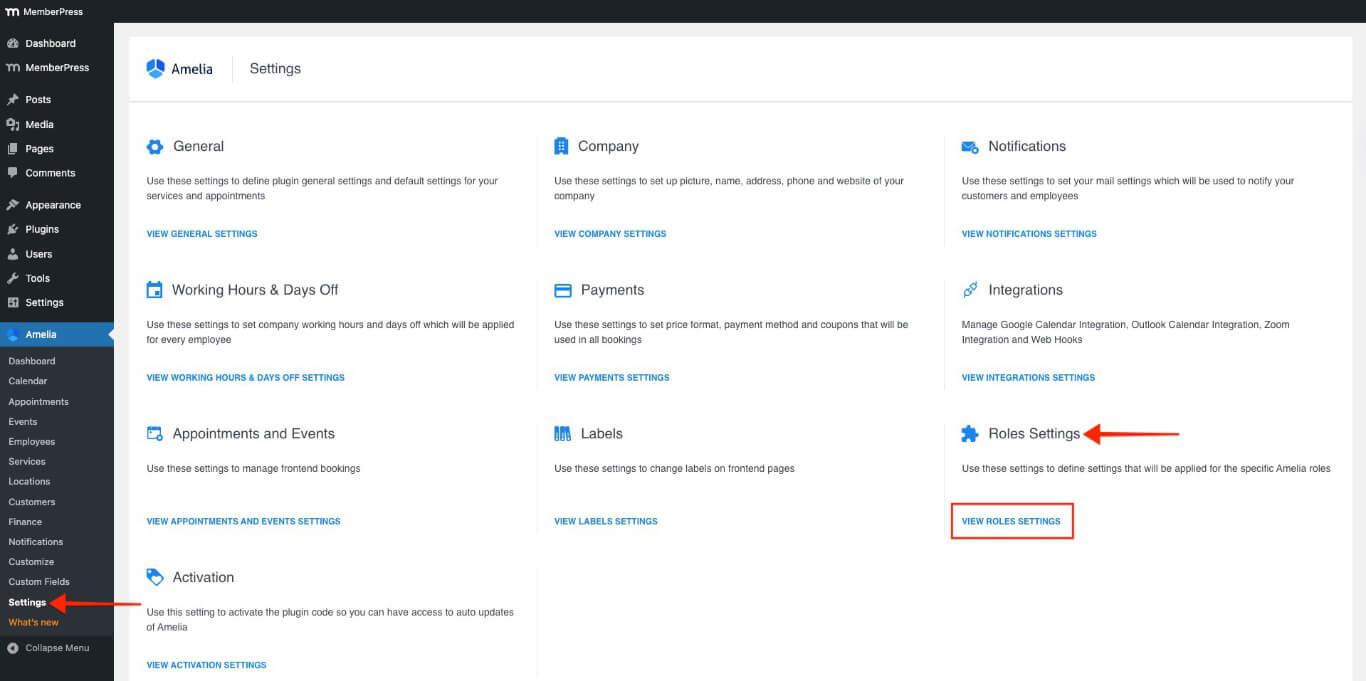Click the Activation tag icon
Screen dimensions: 1366x681
155,577
